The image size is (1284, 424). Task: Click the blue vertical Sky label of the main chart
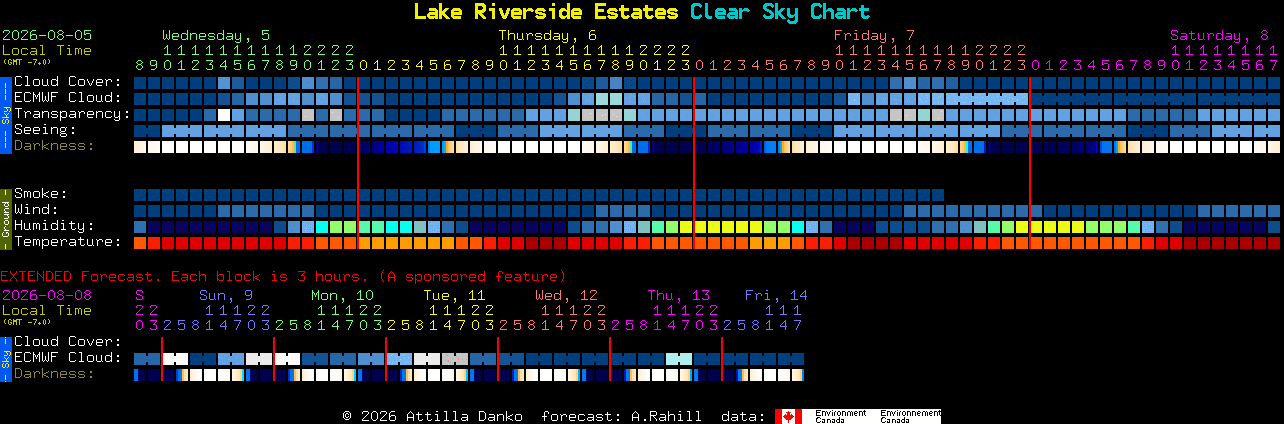[x=5, y=113]
